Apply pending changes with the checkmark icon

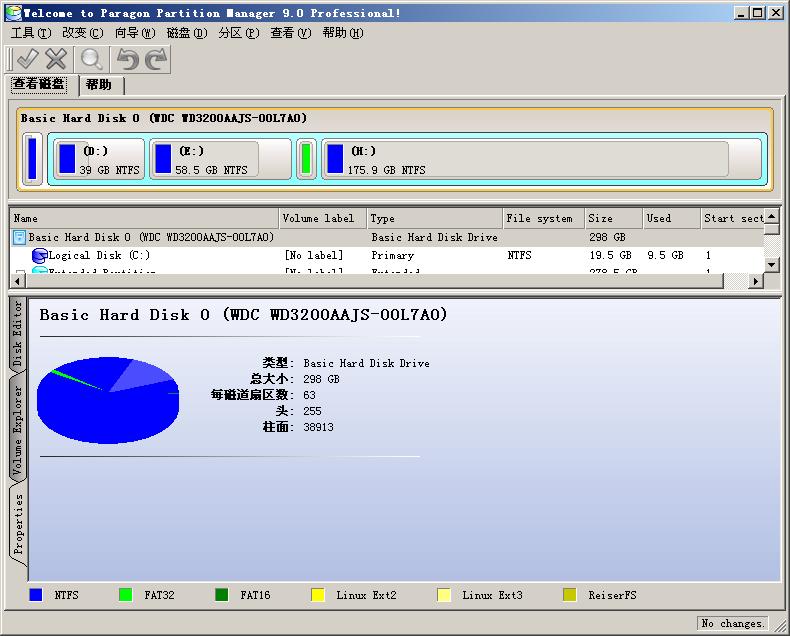(x=27, y=59)
